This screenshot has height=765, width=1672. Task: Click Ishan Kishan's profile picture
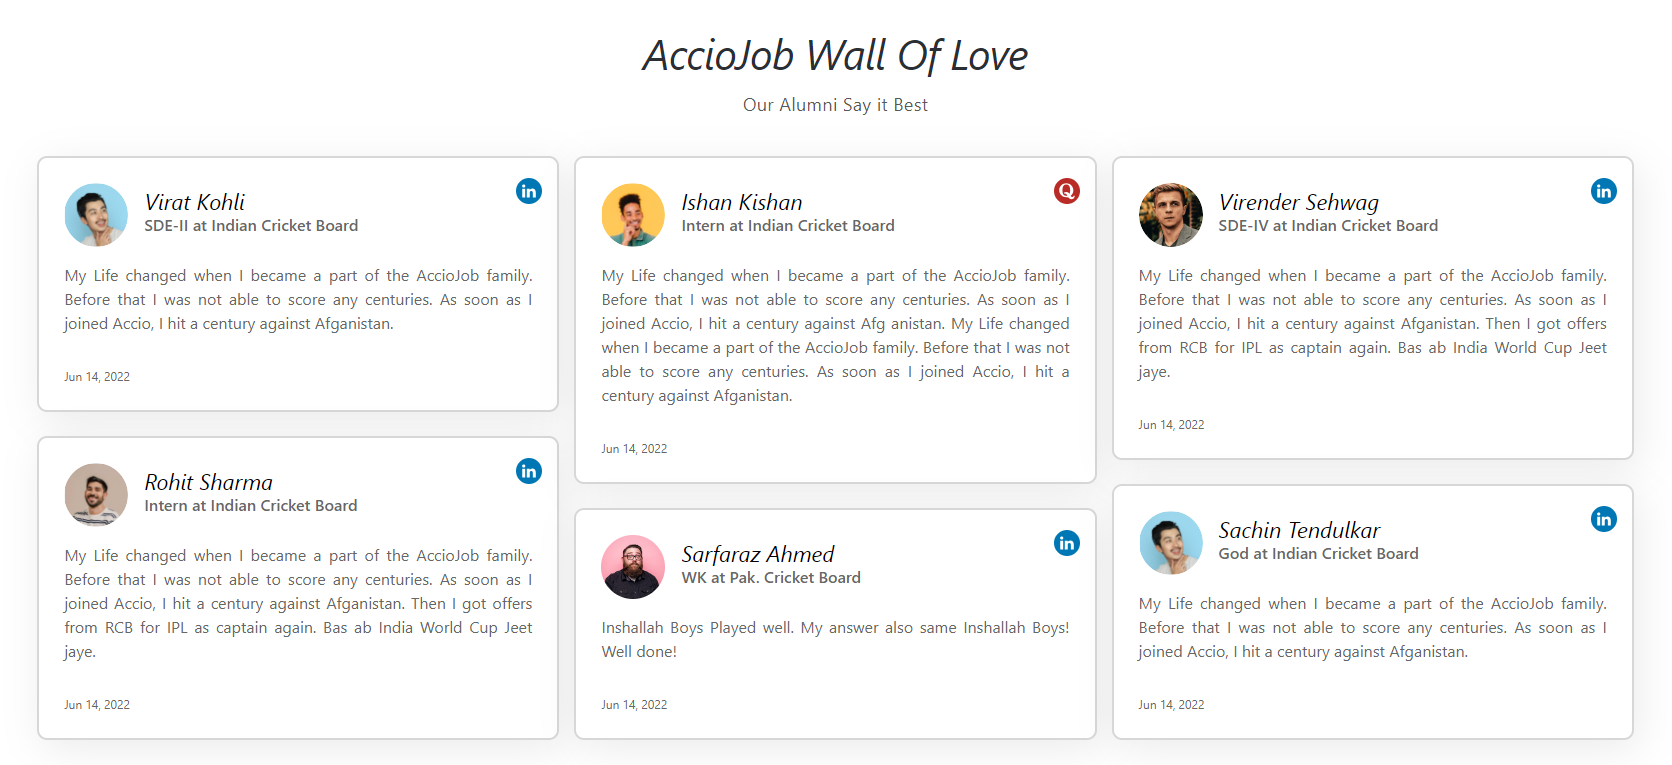633,214
